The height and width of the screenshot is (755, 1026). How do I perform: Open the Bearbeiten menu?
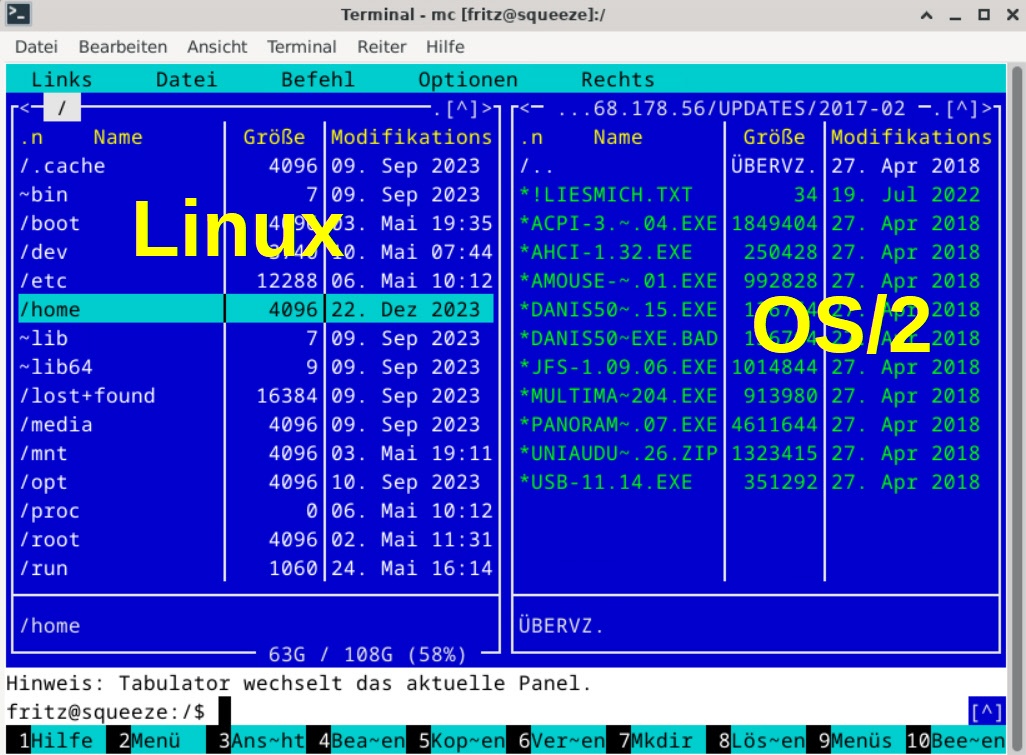click(123, 47)
